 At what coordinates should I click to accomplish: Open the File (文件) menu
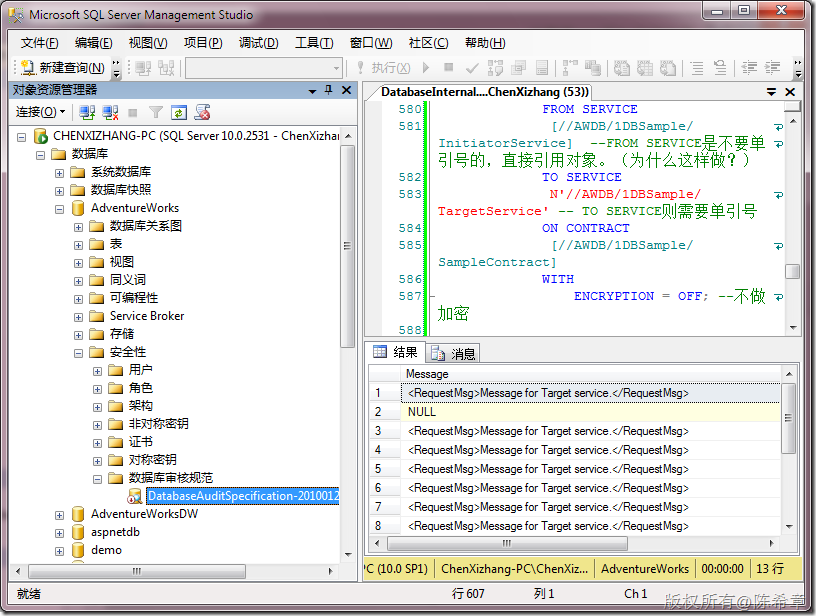40,43
